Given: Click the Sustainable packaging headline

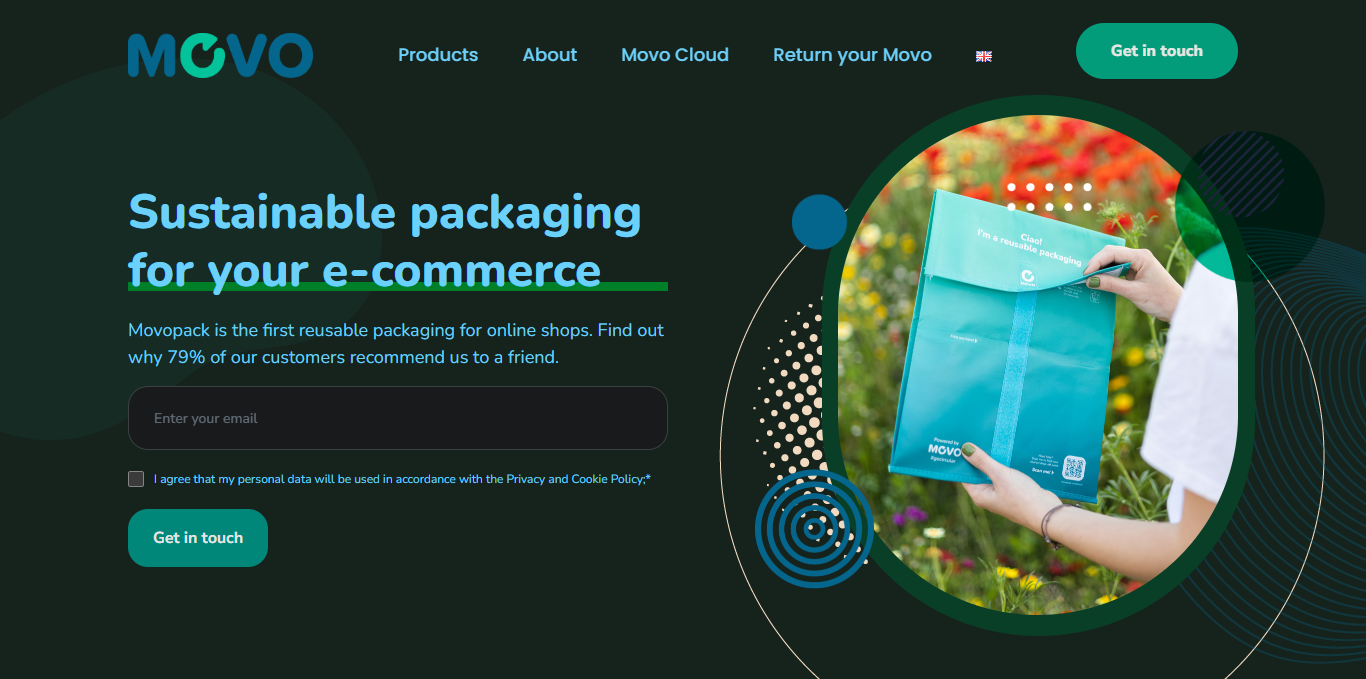Looking at the screenshot, I should [x=385, y=241].
